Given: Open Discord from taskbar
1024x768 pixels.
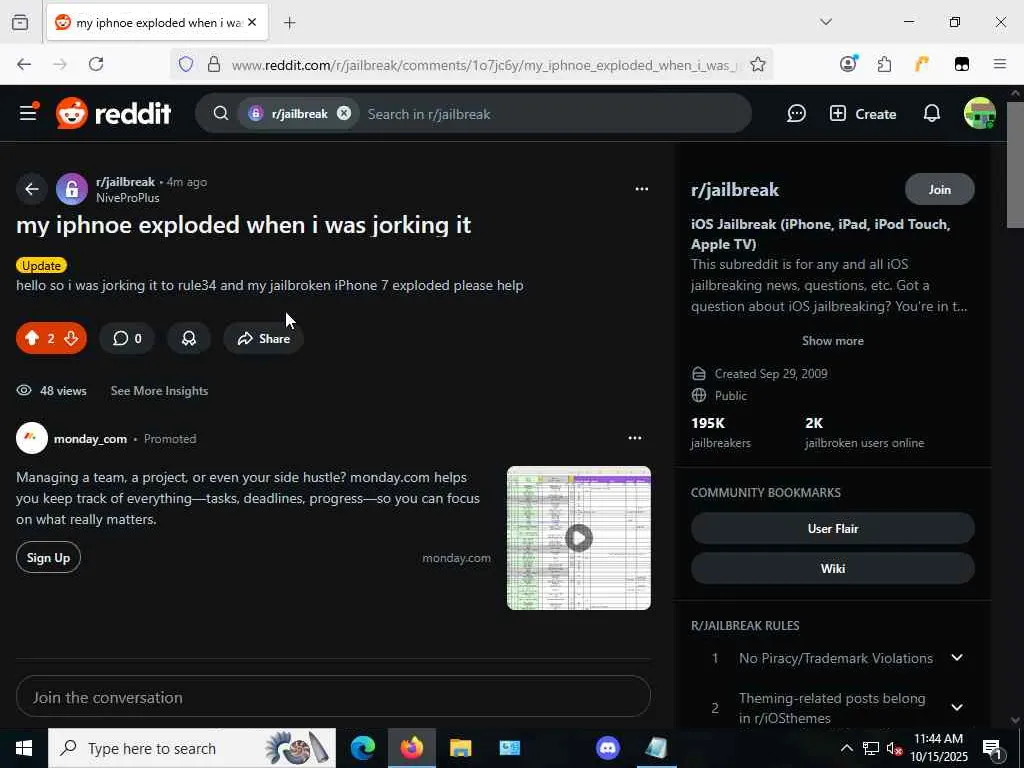Looking at the screenshot, I should click(607, 748).
